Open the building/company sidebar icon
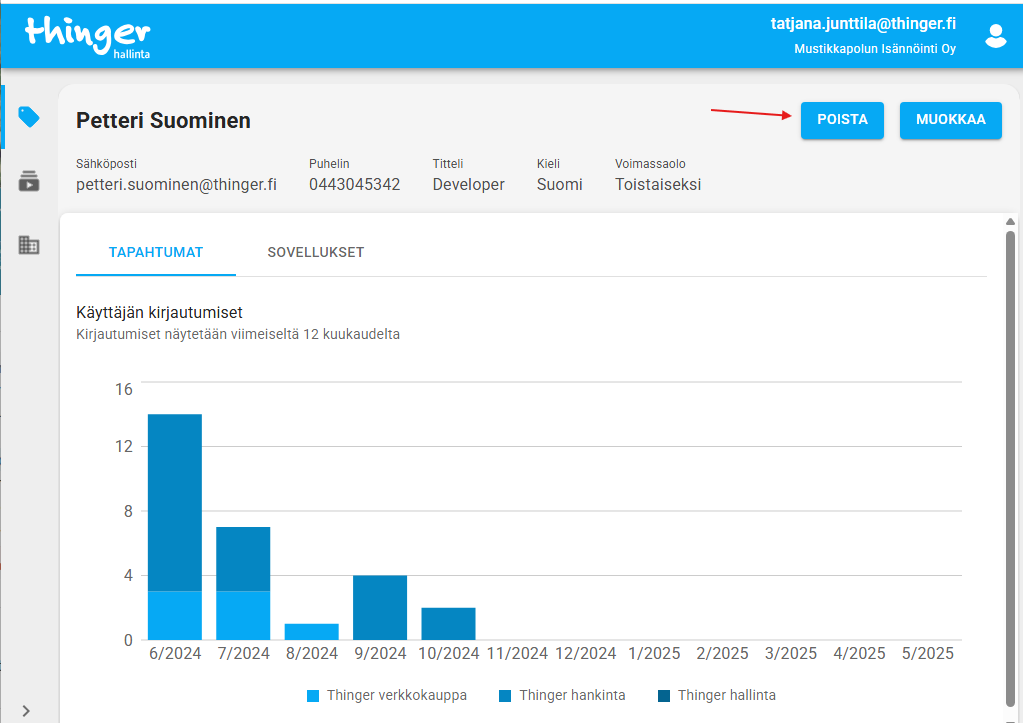Image resolution: width=1023 pixels, height=723 pixels. pos(29,245)
